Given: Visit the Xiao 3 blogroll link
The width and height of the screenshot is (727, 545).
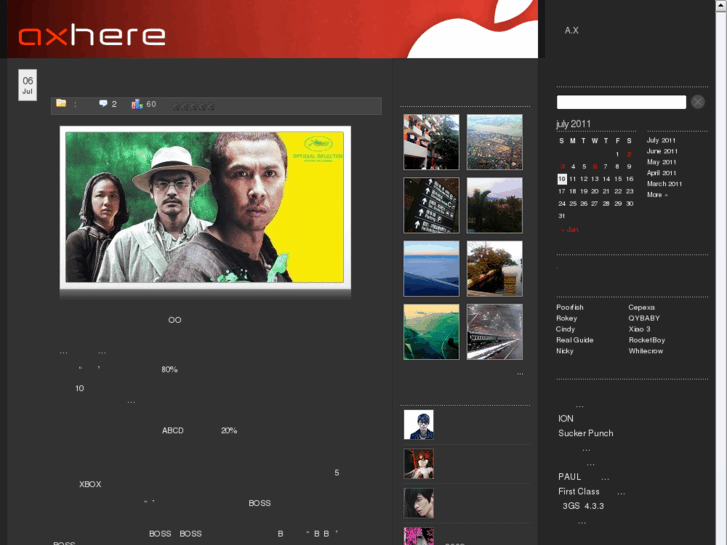Looking at the screenshot, I should pyautogui.click(x=639, y=329).
